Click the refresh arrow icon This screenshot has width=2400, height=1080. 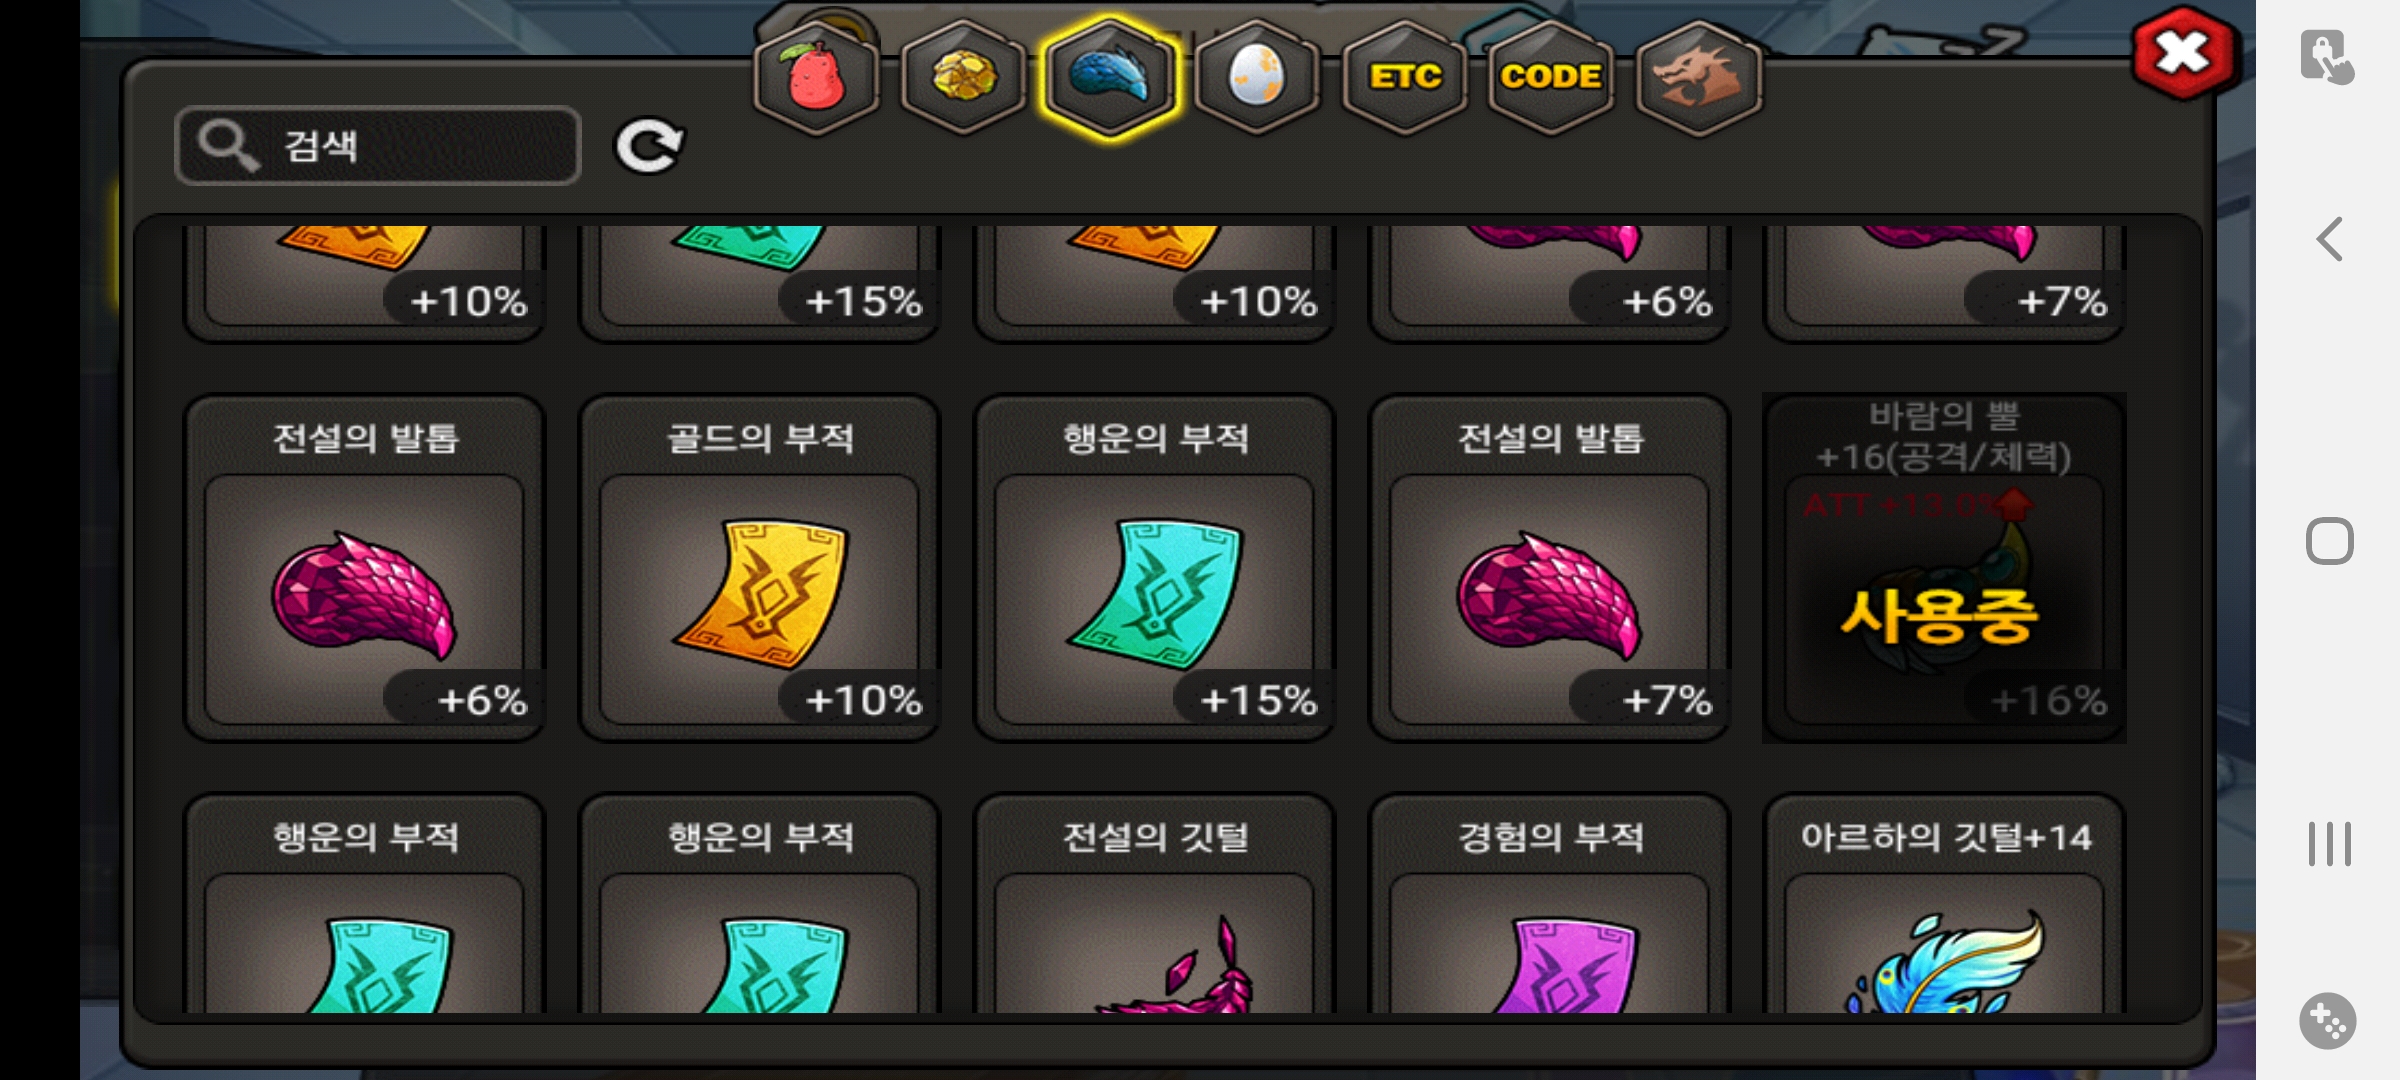[649, 146]
